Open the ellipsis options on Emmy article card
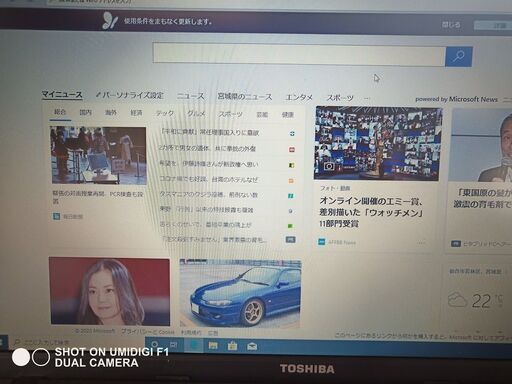 click(x=421, y=243)
